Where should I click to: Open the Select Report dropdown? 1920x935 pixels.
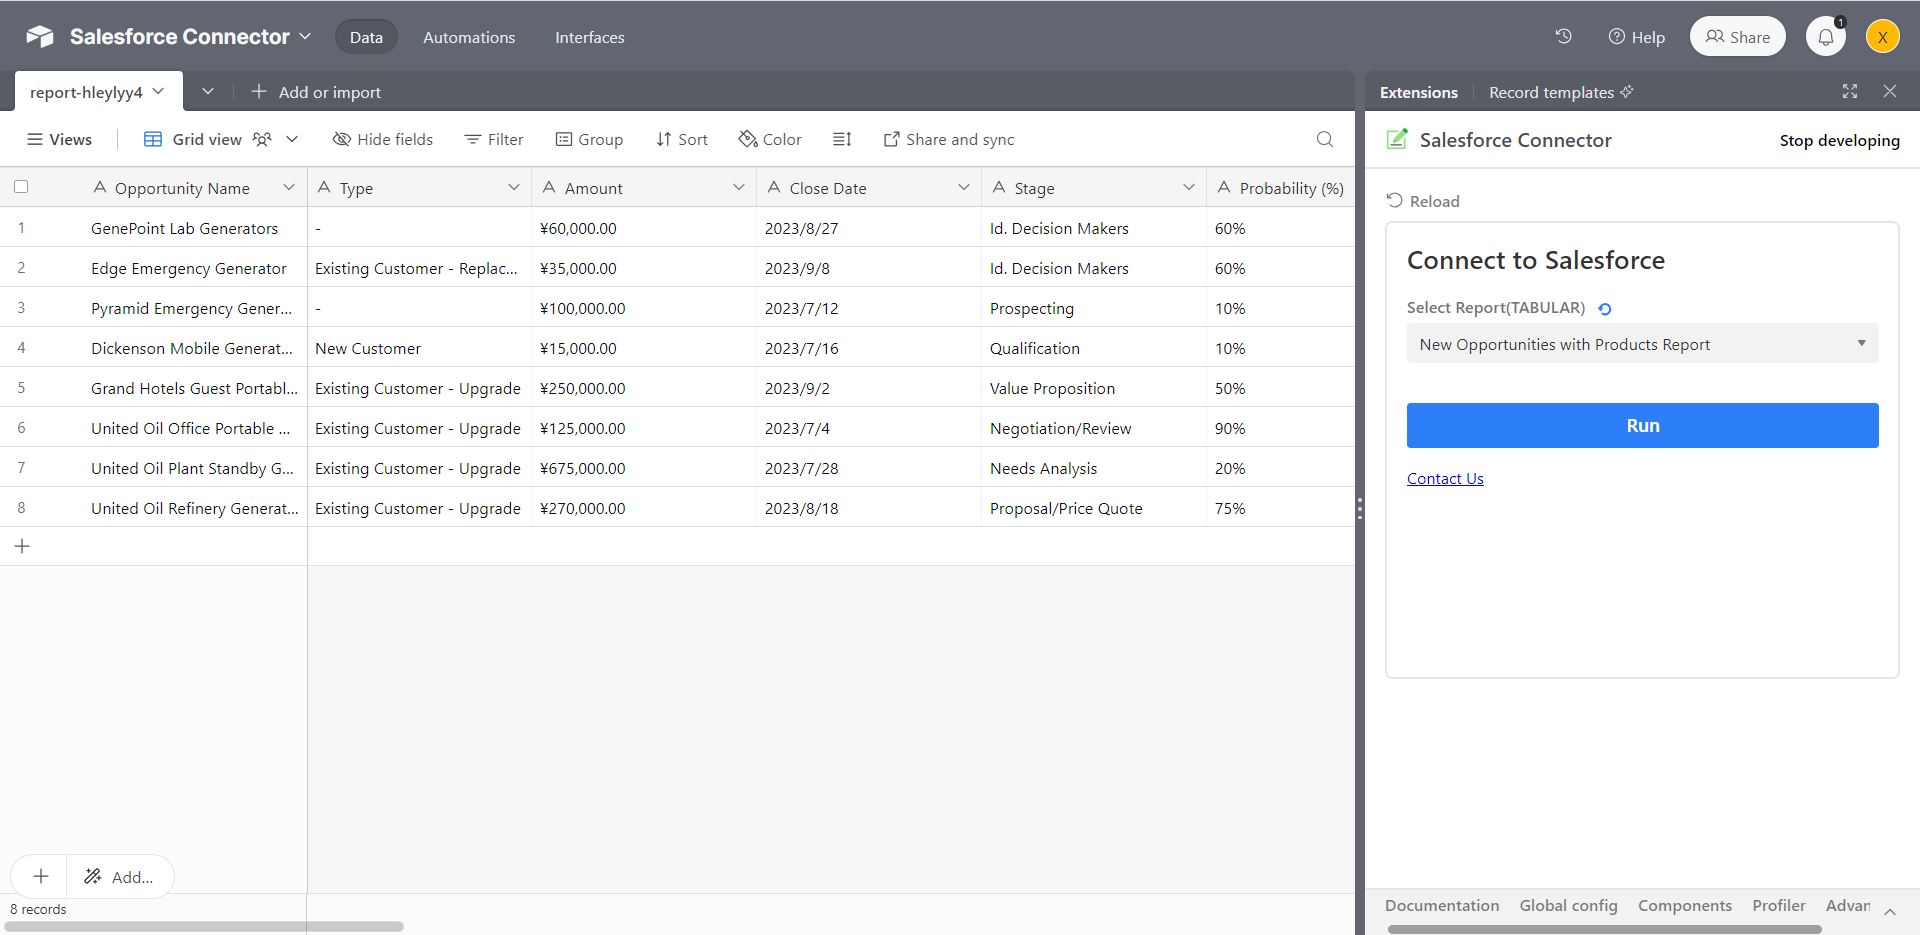(1642, 343)
